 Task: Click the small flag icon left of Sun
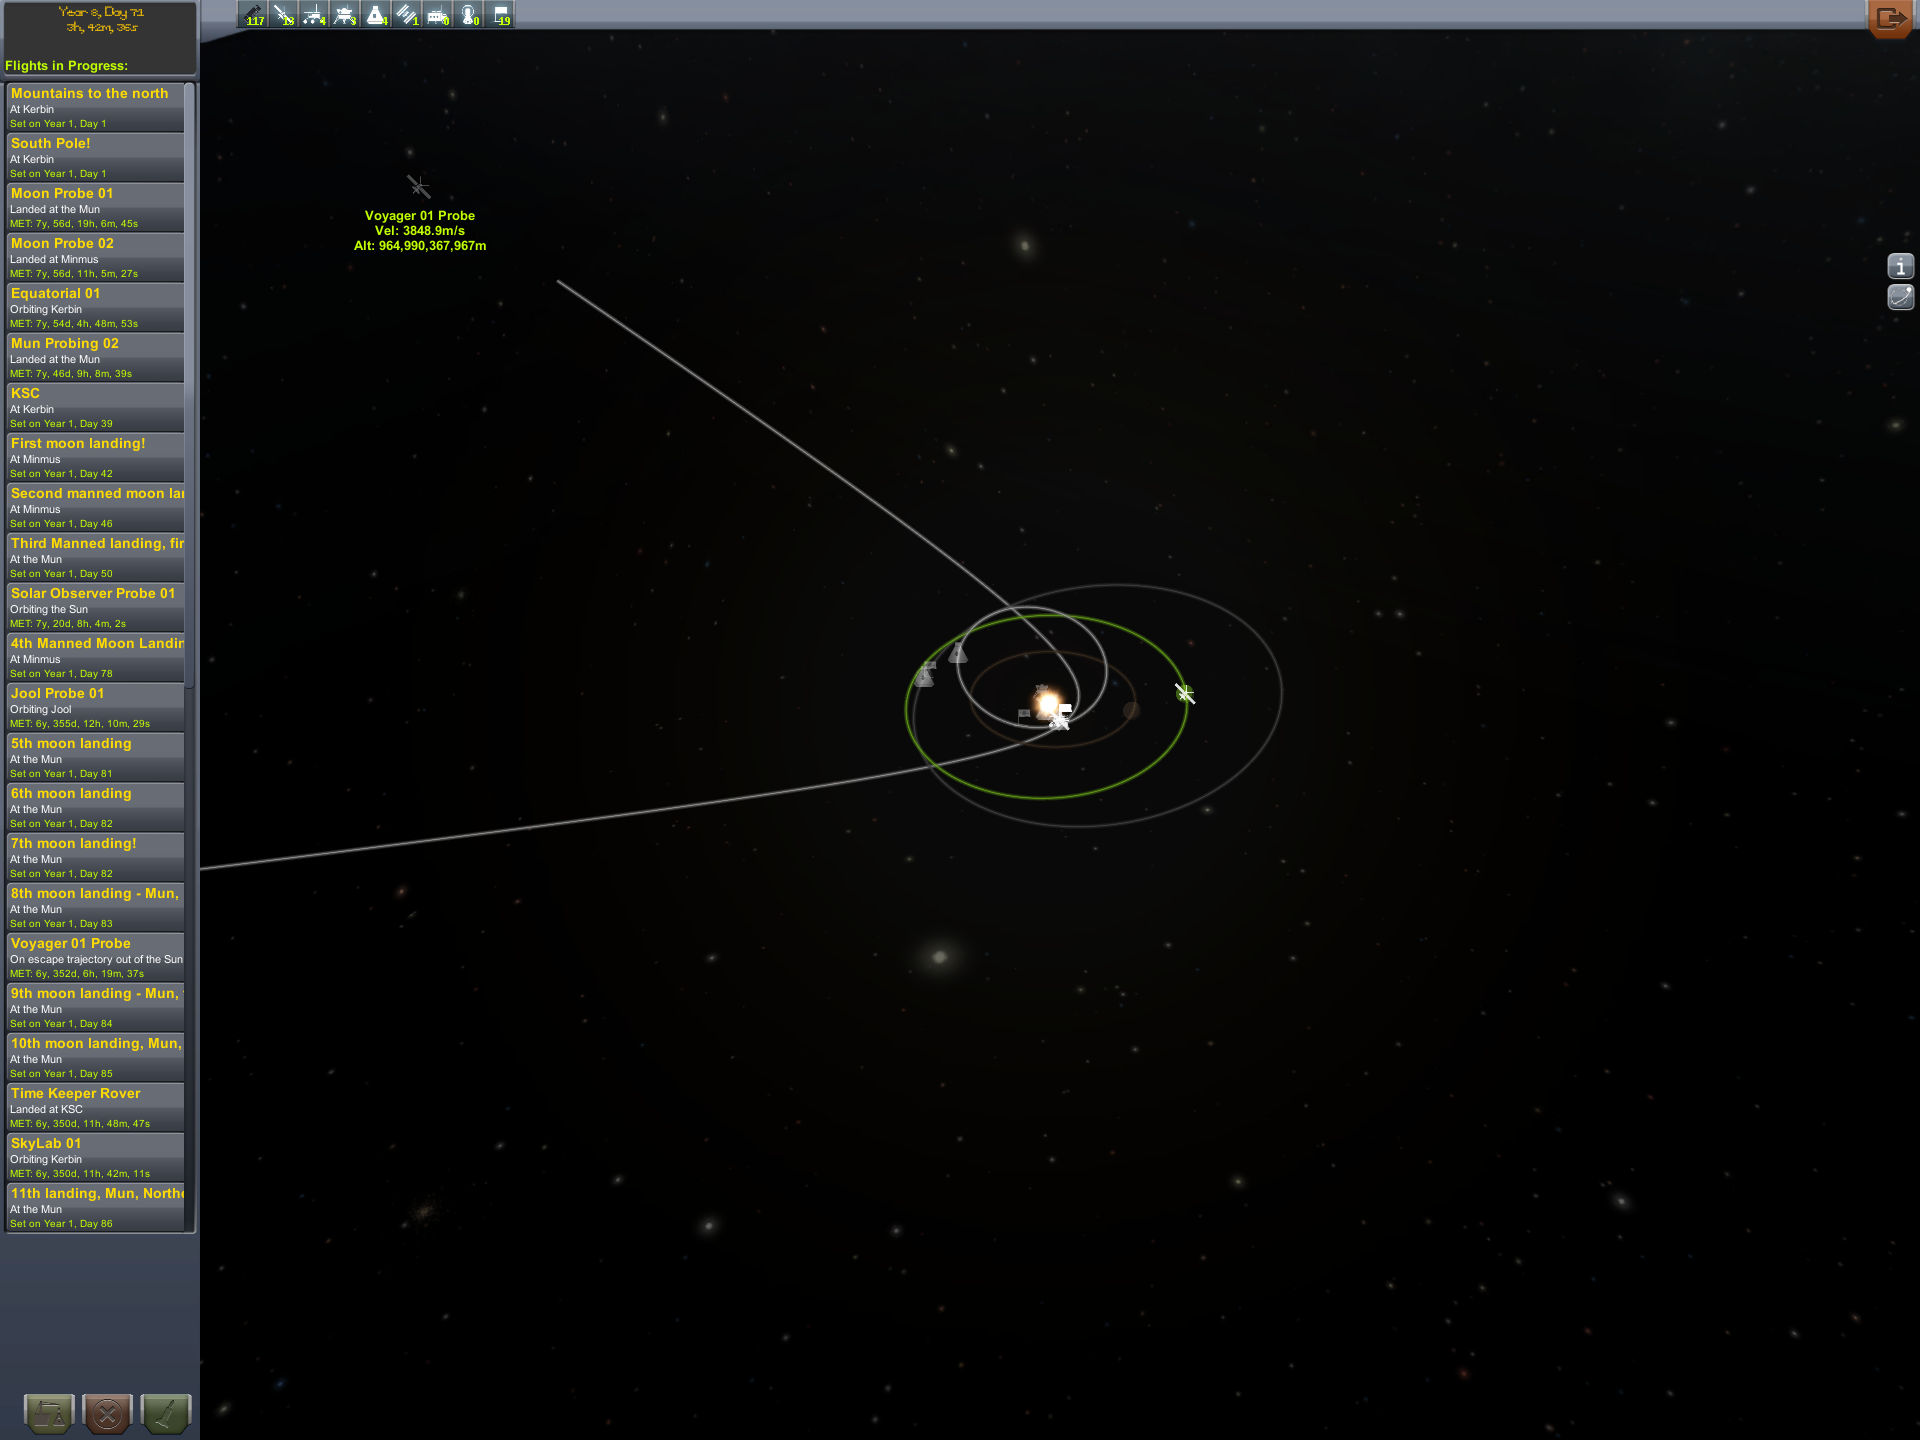point(1023,715)
